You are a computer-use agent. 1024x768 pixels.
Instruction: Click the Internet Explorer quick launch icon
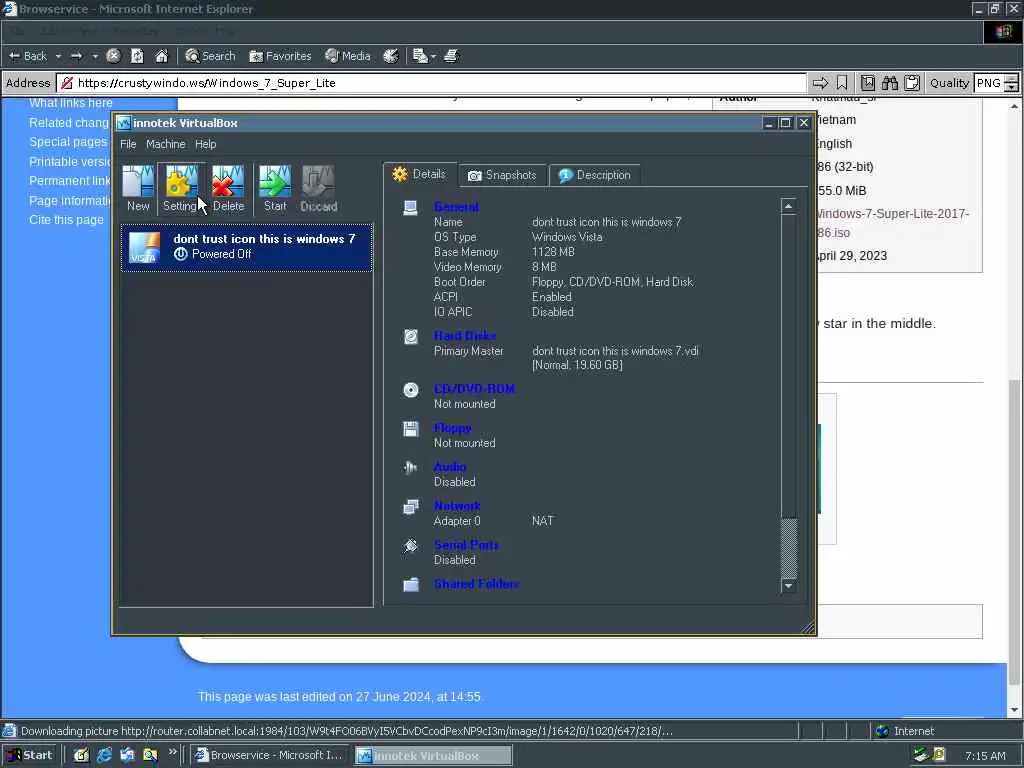point(104,756)
